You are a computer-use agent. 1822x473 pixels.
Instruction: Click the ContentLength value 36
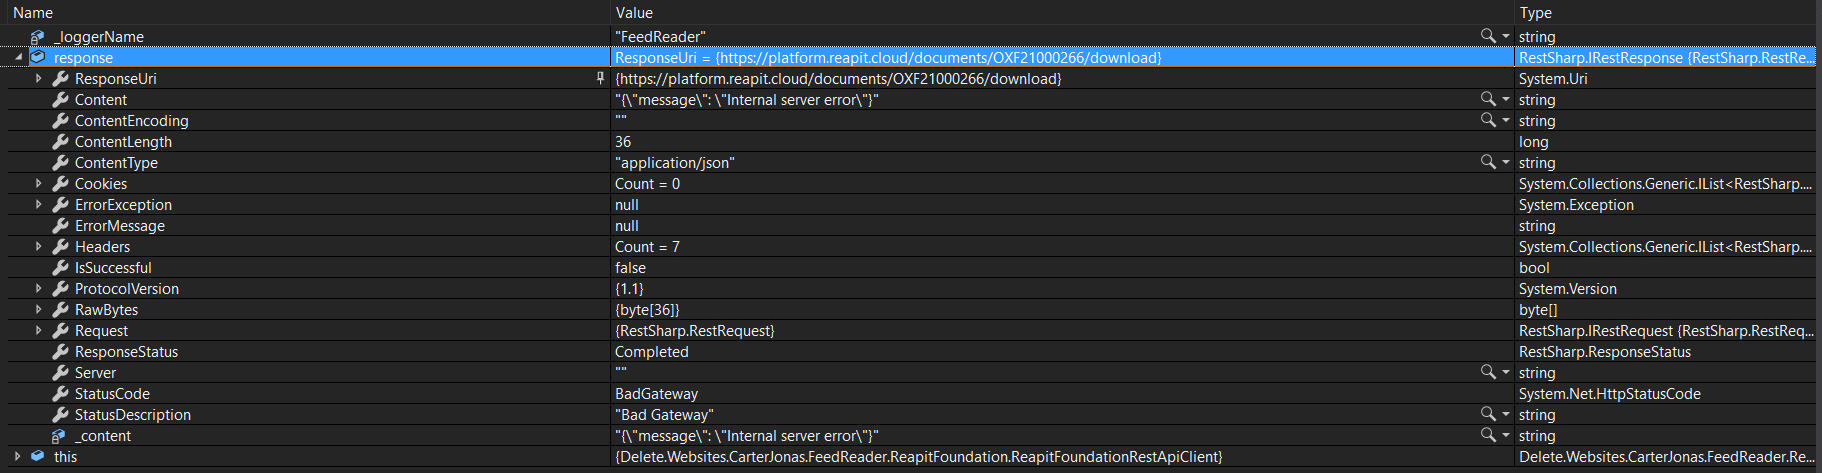[623, 141]
